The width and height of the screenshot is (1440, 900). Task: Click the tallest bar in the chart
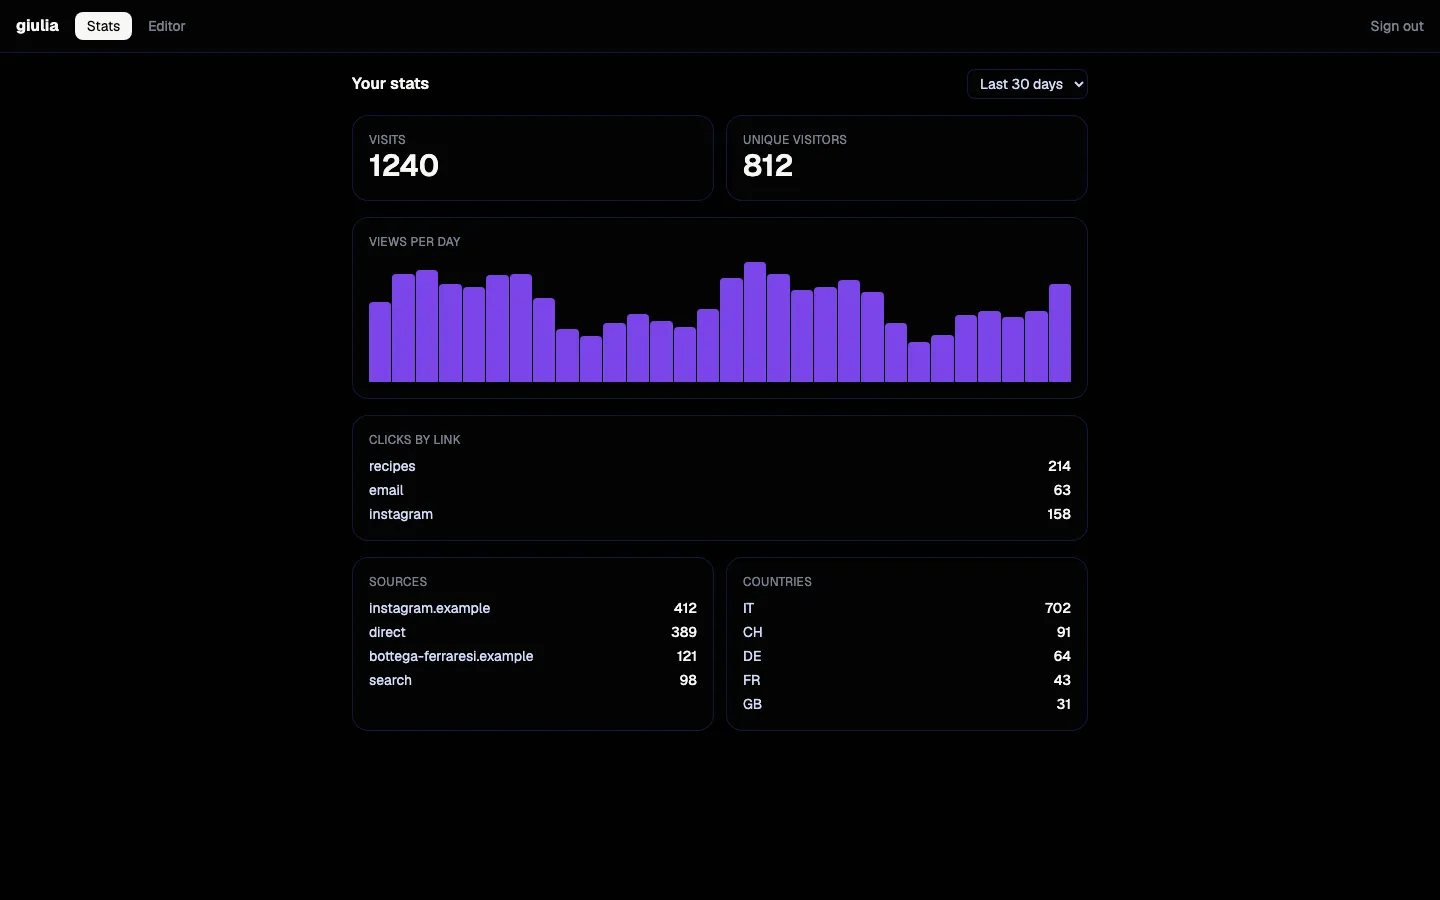(x=755, y=322)
